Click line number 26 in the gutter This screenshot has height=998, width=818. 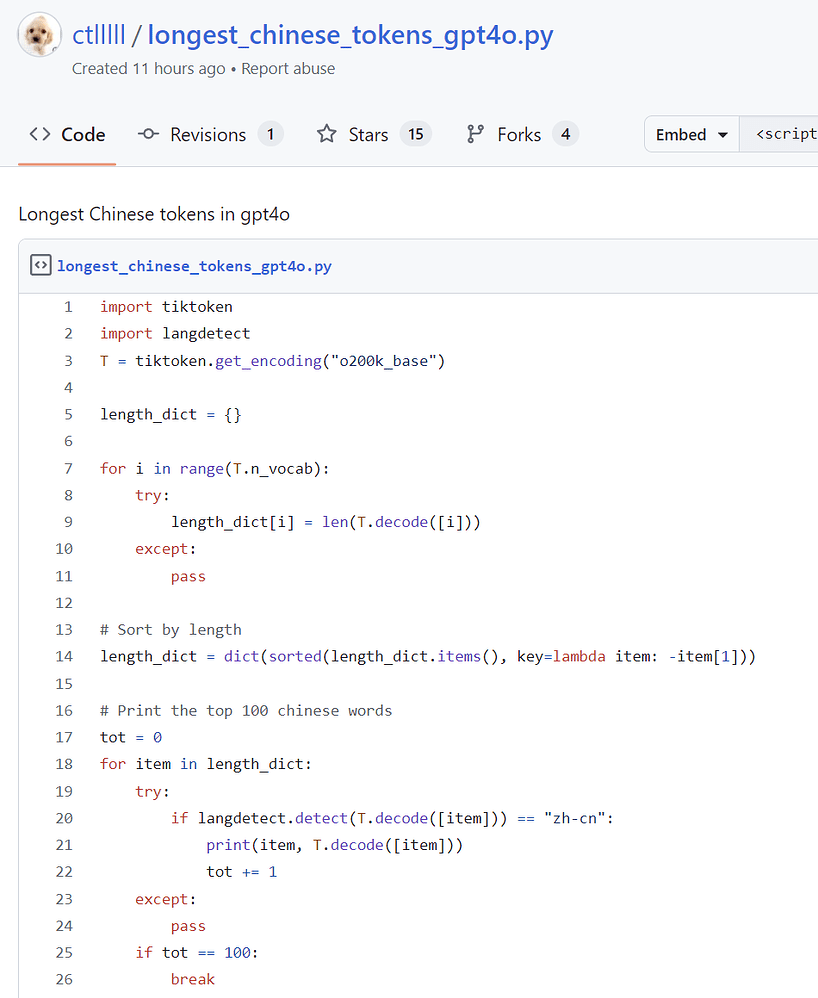tap(64, 979)
